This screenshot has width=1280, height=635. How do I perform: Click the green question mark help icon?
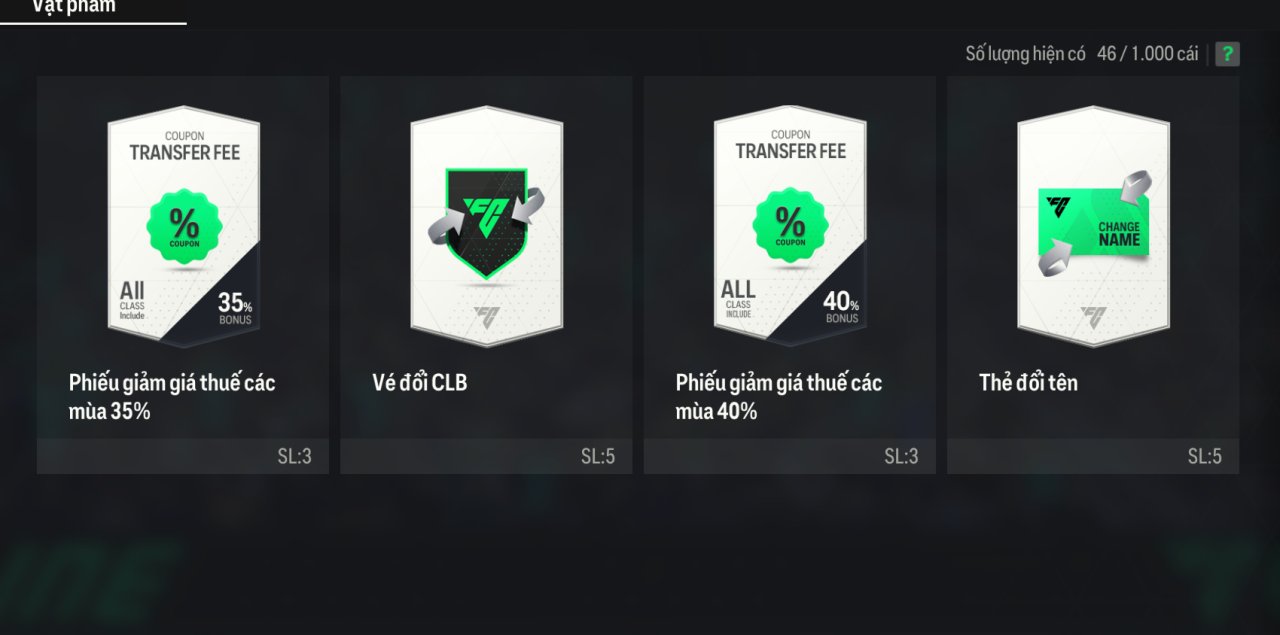pyautogui.click(x=1227, y=54)
